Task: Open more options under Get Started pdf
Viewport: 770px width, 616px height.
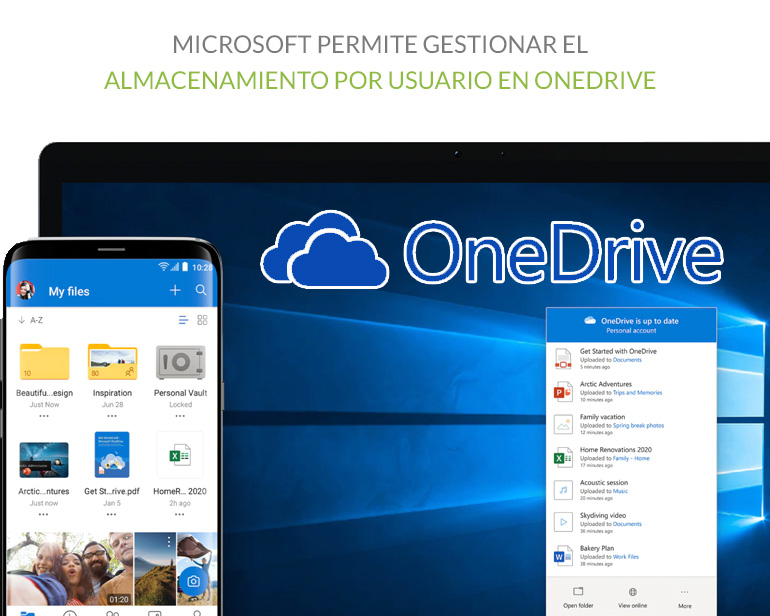Action: coord(111,514)
